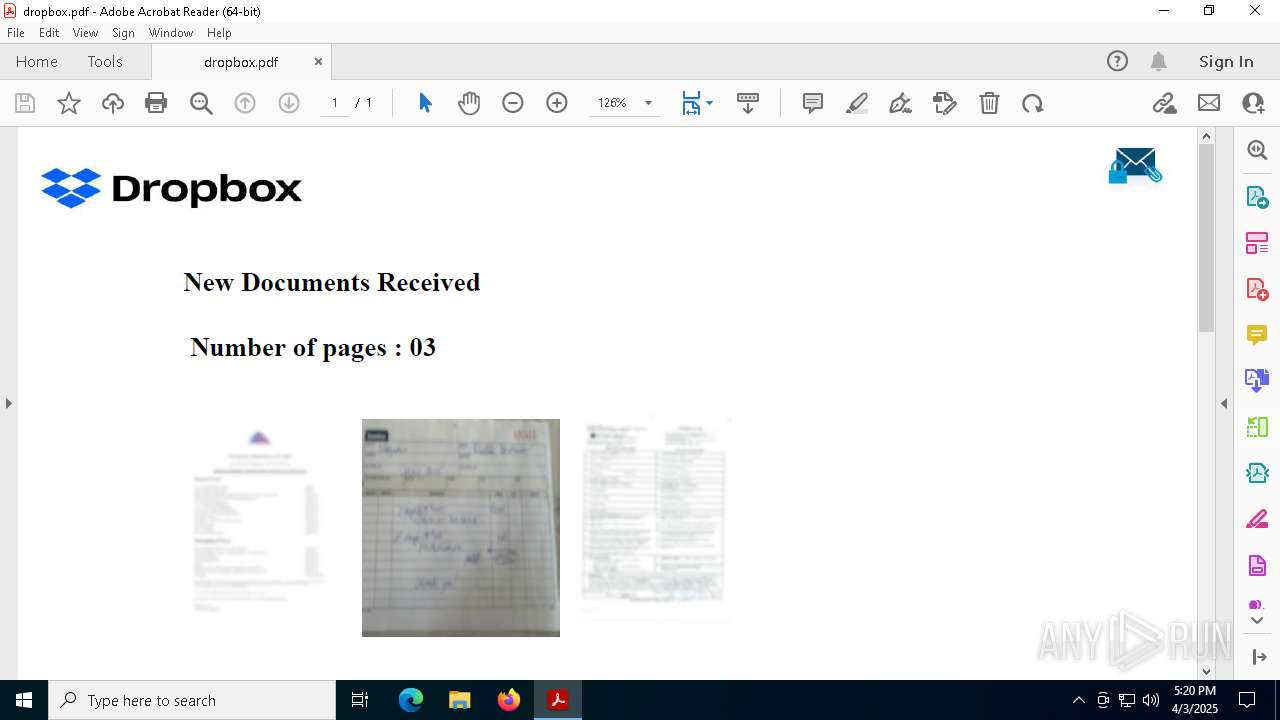
Task: Open the View menu
Action: point(86,33)
